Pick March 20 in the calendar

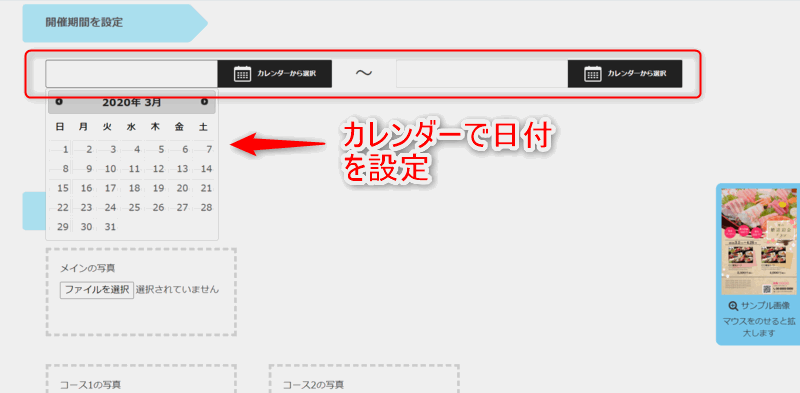point(181,188)
